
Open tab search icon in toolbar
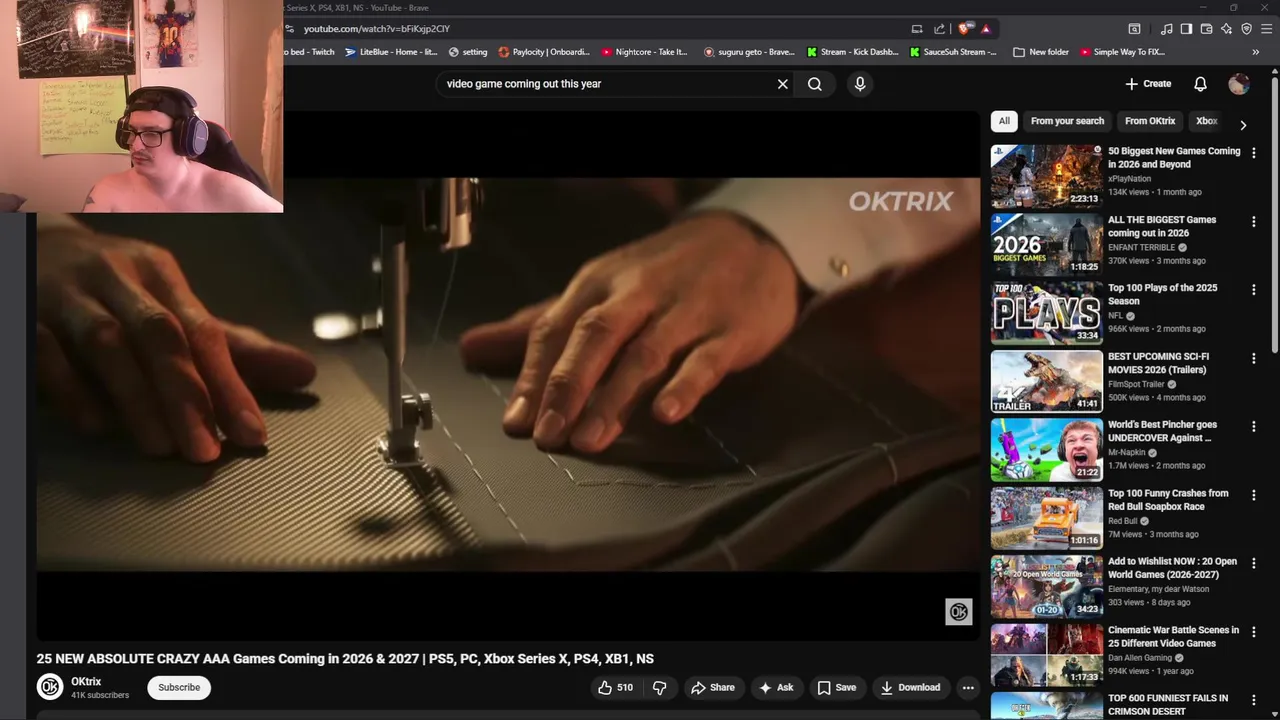point(1134,29)
